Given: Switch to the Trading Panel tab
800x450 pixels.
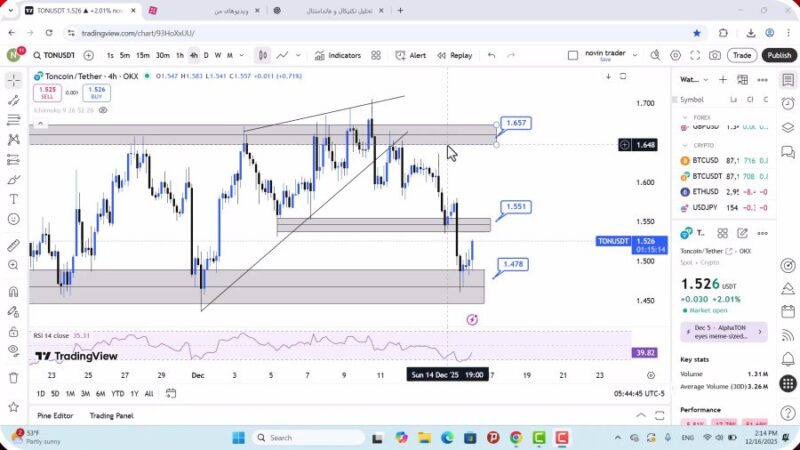Looking at the screenshot, I should (111, 416).
